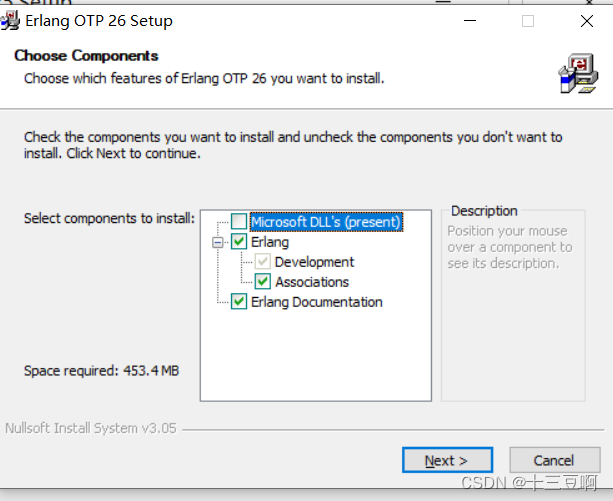Enable the Microsoft DLL's (present) checkbox
This screenshot has height=501, width=613.
(239, 221)
